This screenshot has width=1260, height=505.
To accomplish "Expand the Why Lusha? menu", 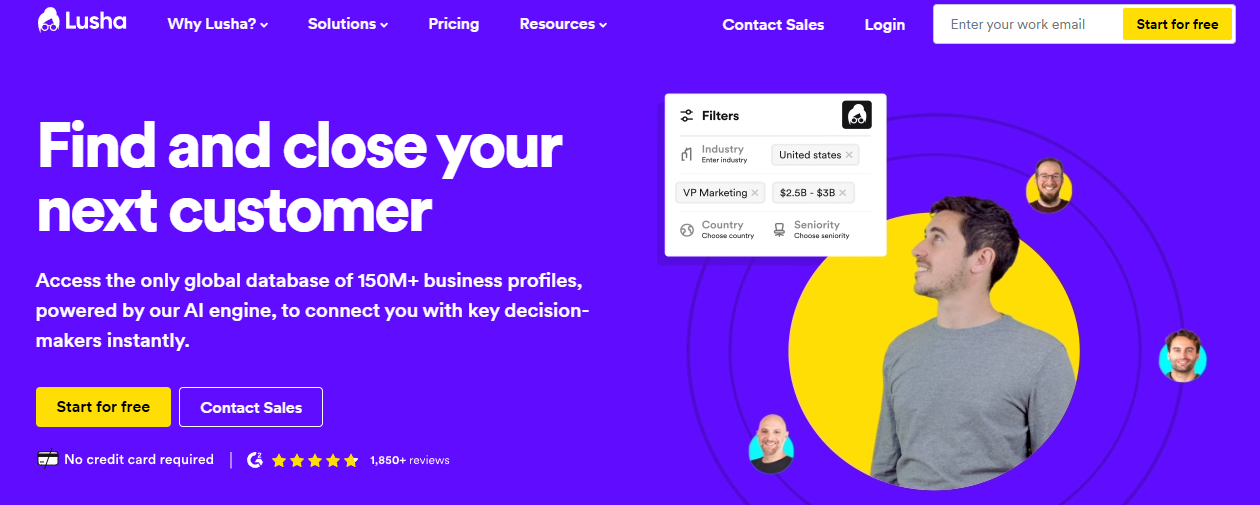I will [x=218, y=24].
